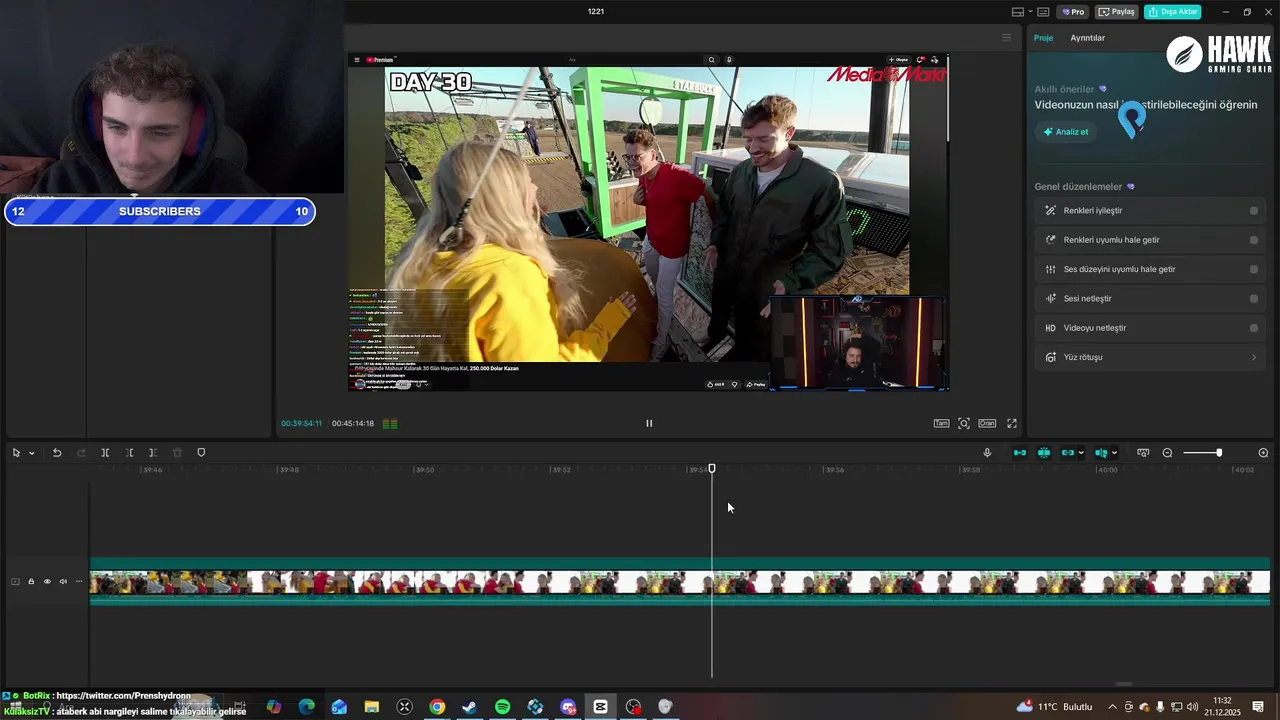1280x720 pixels.
Task: Enable Renkleri uyumlu hale getir option
Action: [1254, 240]
